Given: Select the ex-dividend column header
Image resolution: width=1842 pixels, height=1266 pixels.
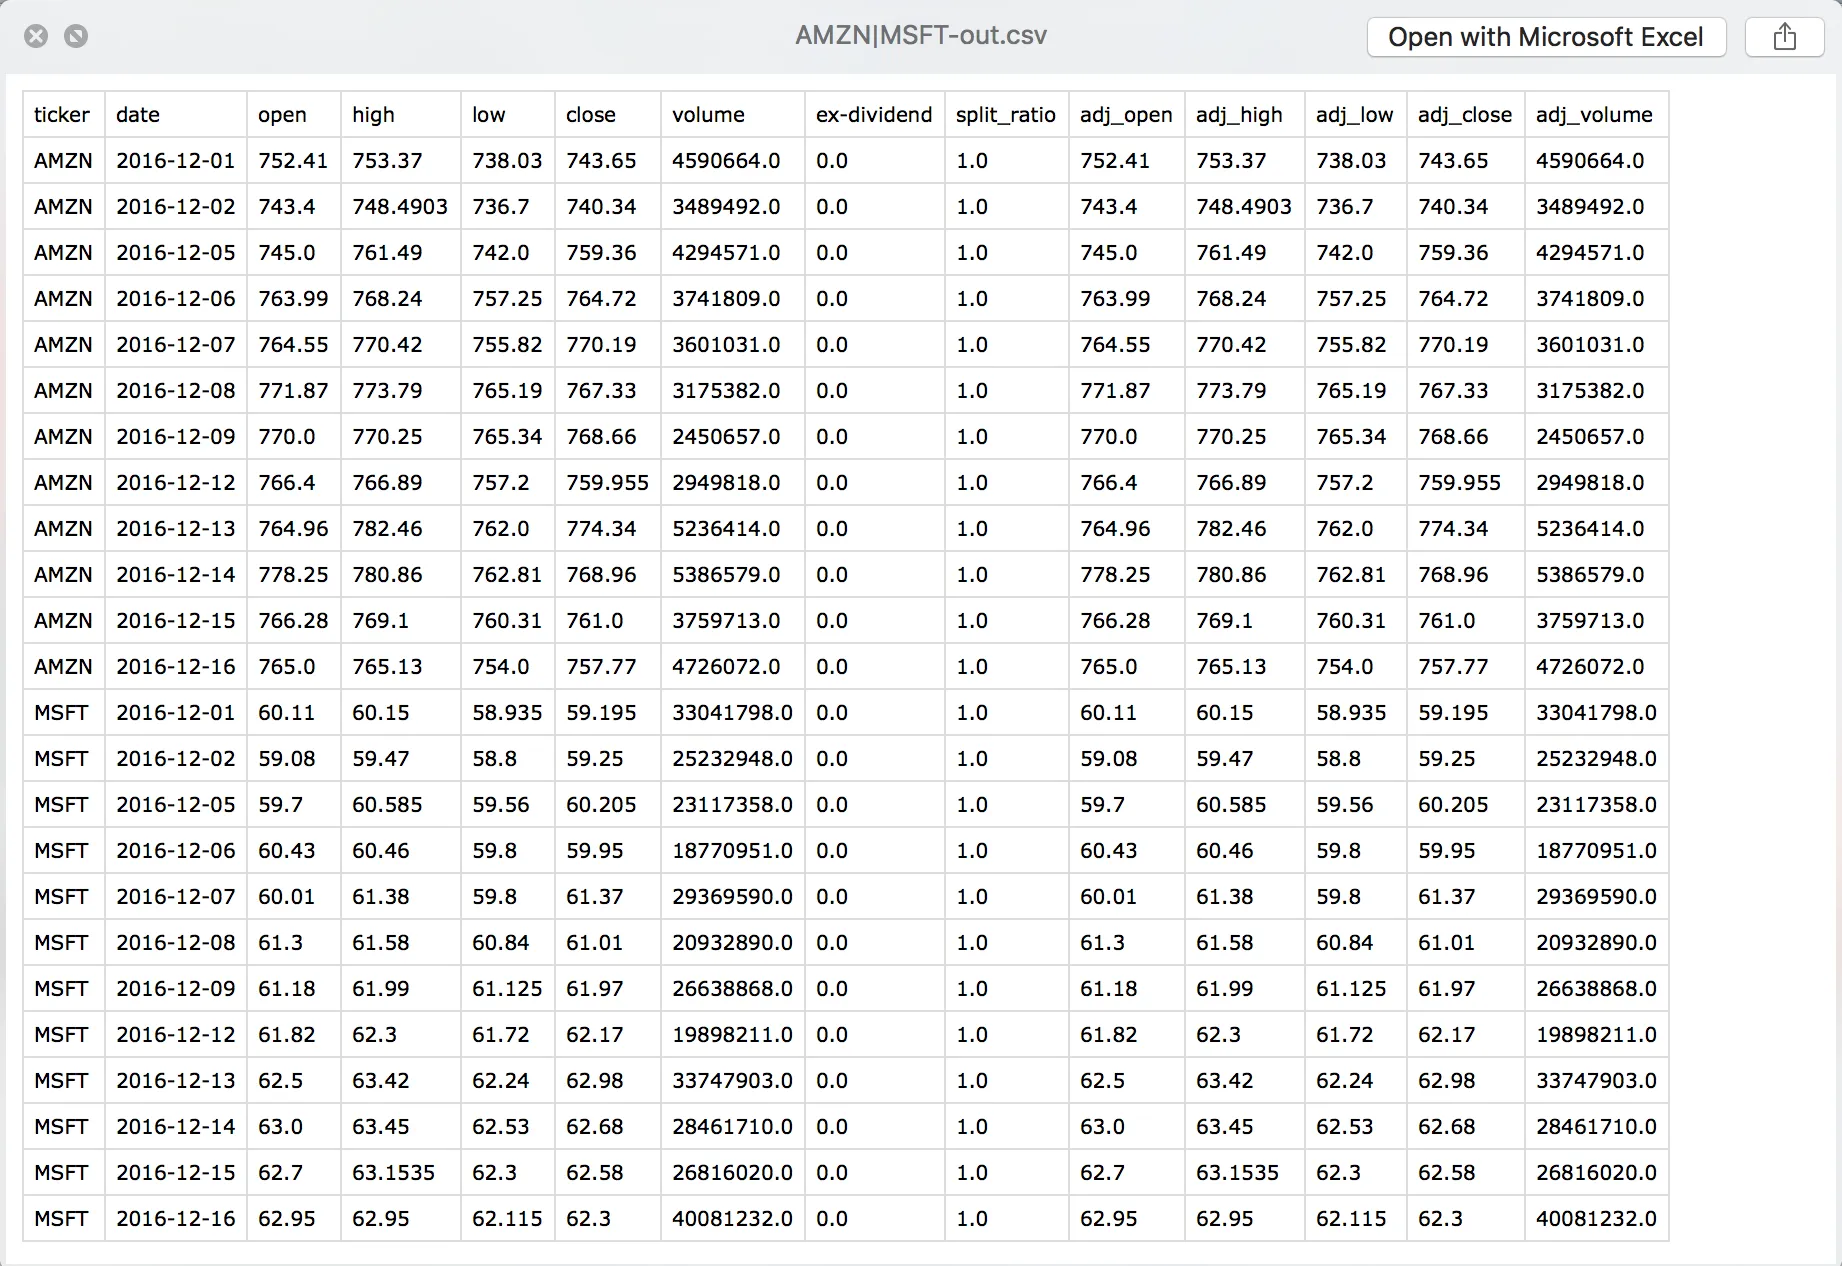Looking at the screenshot, I should click(874, 115).
